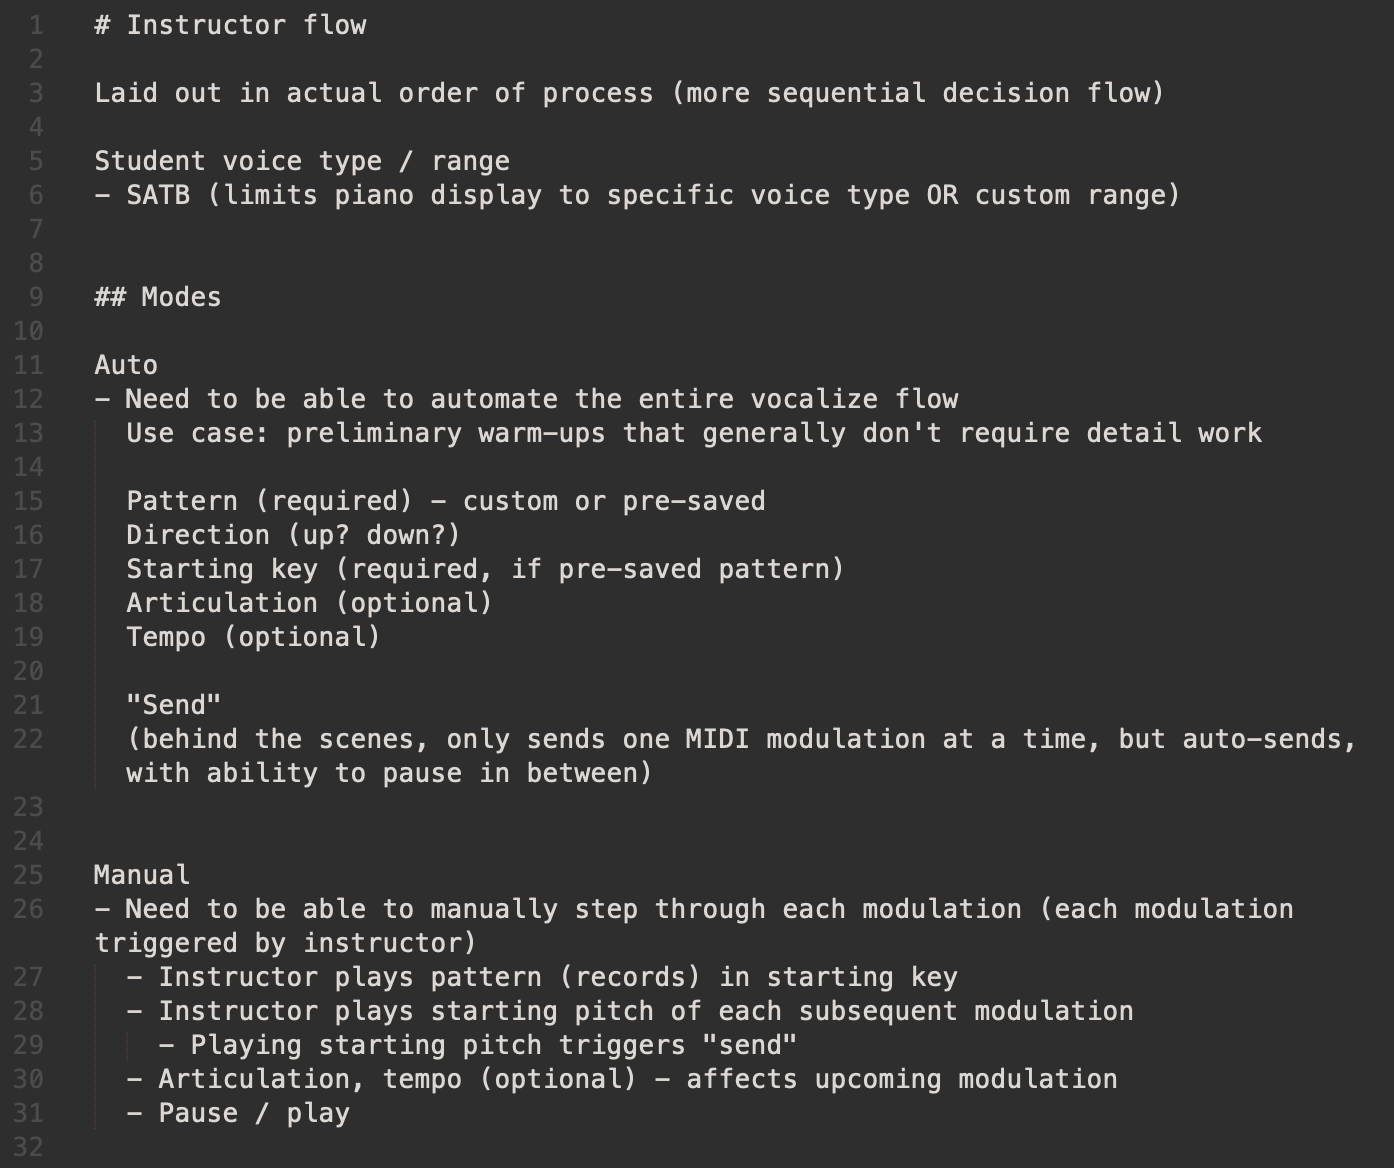Click line number 22 in the gutter
Viewport: 1394px width, 1168px height.
click(x=28, y=739)
